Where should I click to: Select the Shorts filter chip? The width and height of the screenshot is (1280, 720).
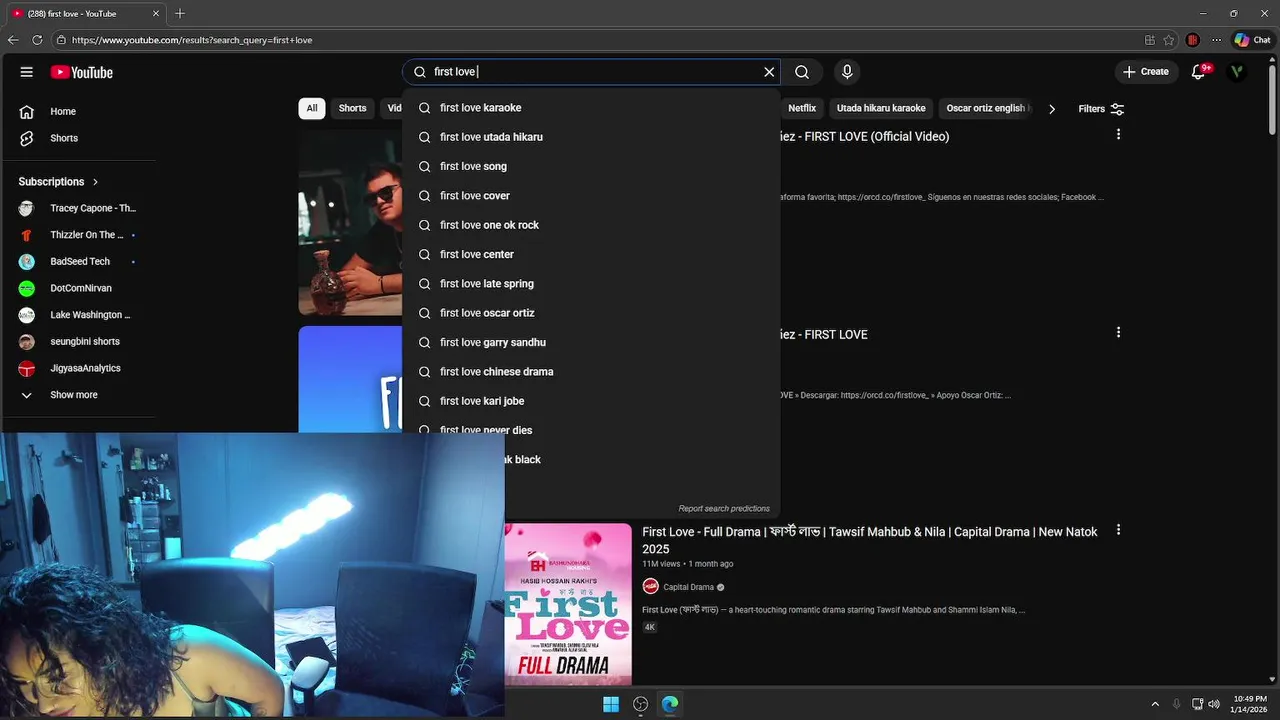pyautogui.click(x=352, y=108)
